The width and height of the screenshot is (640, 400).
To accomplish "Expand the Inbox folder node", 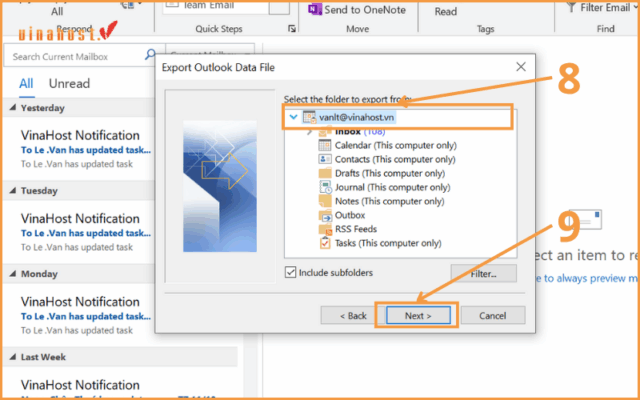I will [310, 131].
